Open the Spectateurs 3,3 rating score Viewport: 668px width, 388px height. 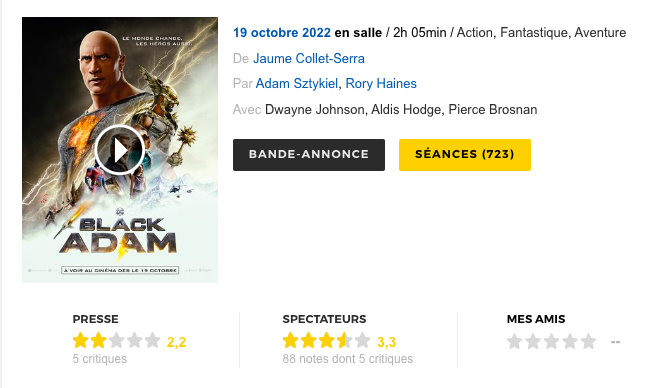(x=386, y=342)
